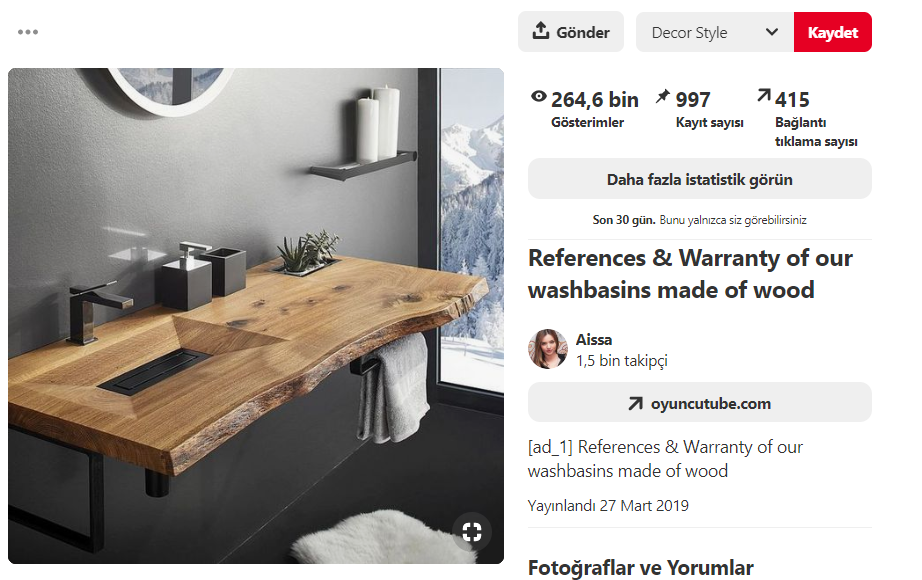The image size is (922, 580).
Task: Click the Kaydet save button
Action: [x=833, y=32]
